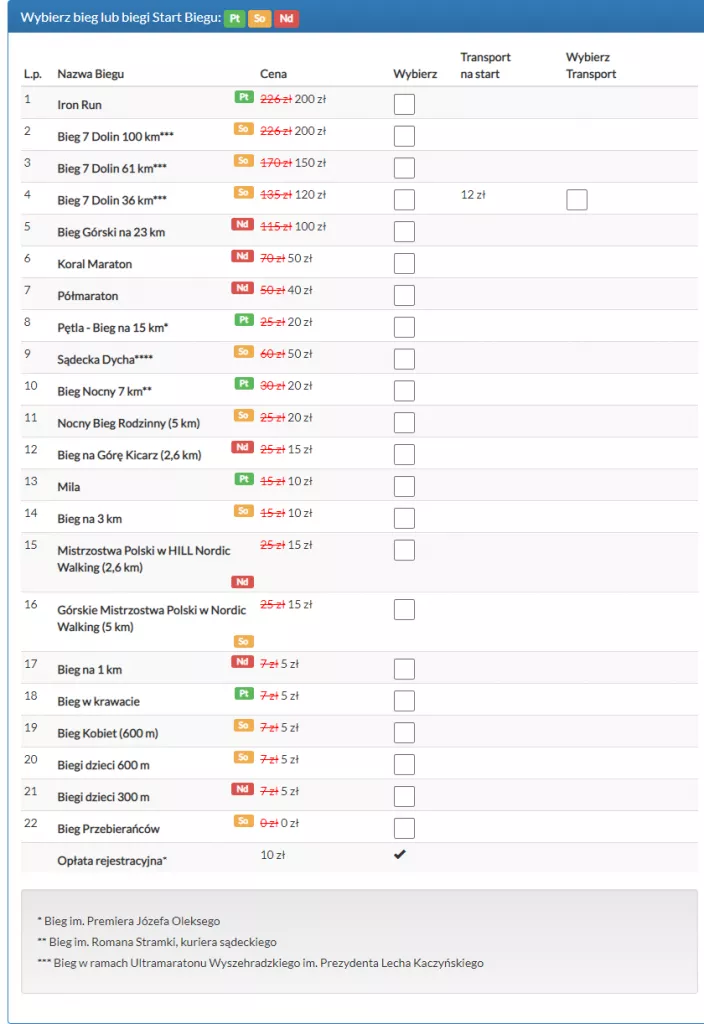Tick the Bieg Przebierańców checkbox
The width and height of the screenshot is (704, 1024).
pos(404,828)
